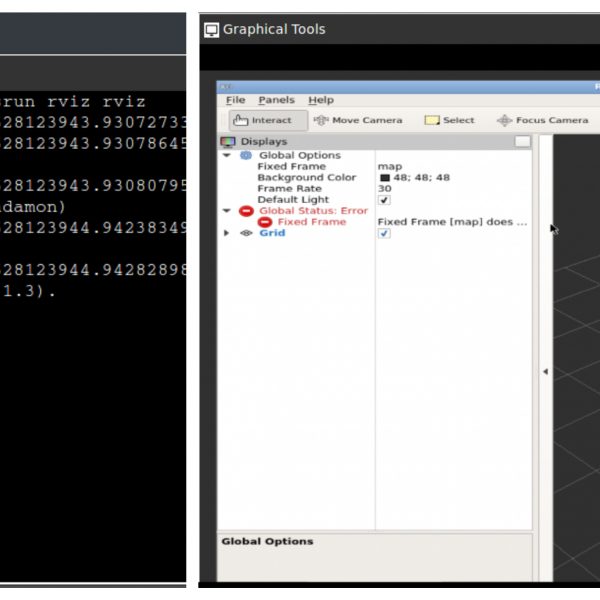600x600 pixels.
Task: Click the 'Fixed Frame [map] does ...' message
Action: (452, 222)
